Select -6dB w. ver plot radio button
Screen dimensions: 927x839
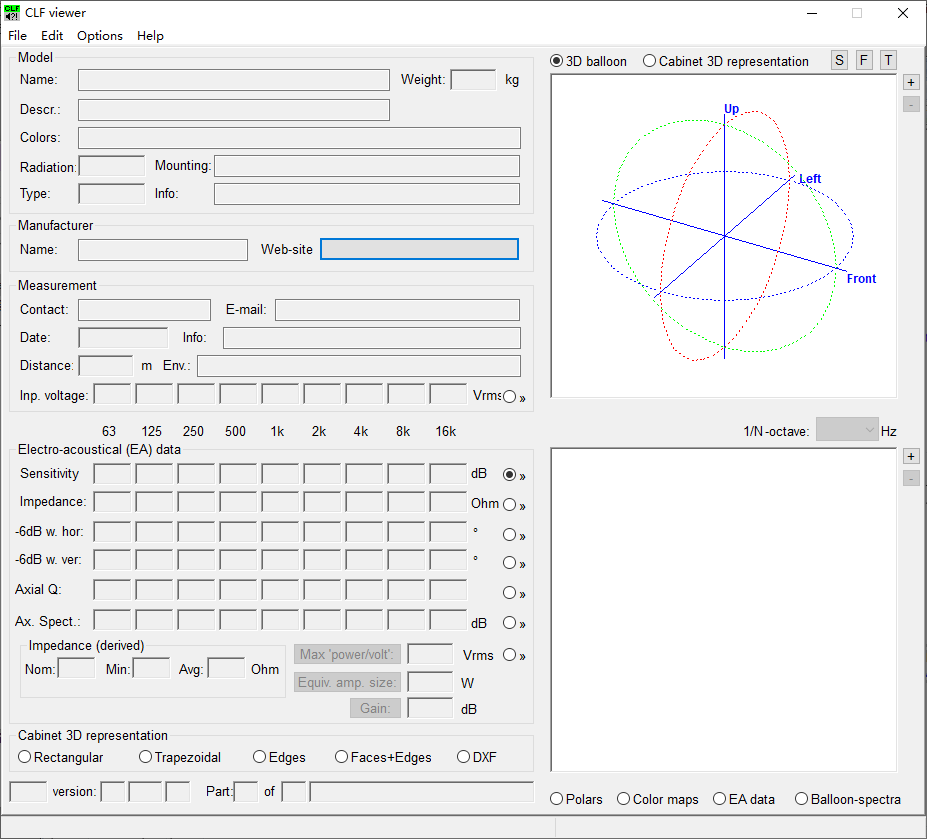[510, 563]
